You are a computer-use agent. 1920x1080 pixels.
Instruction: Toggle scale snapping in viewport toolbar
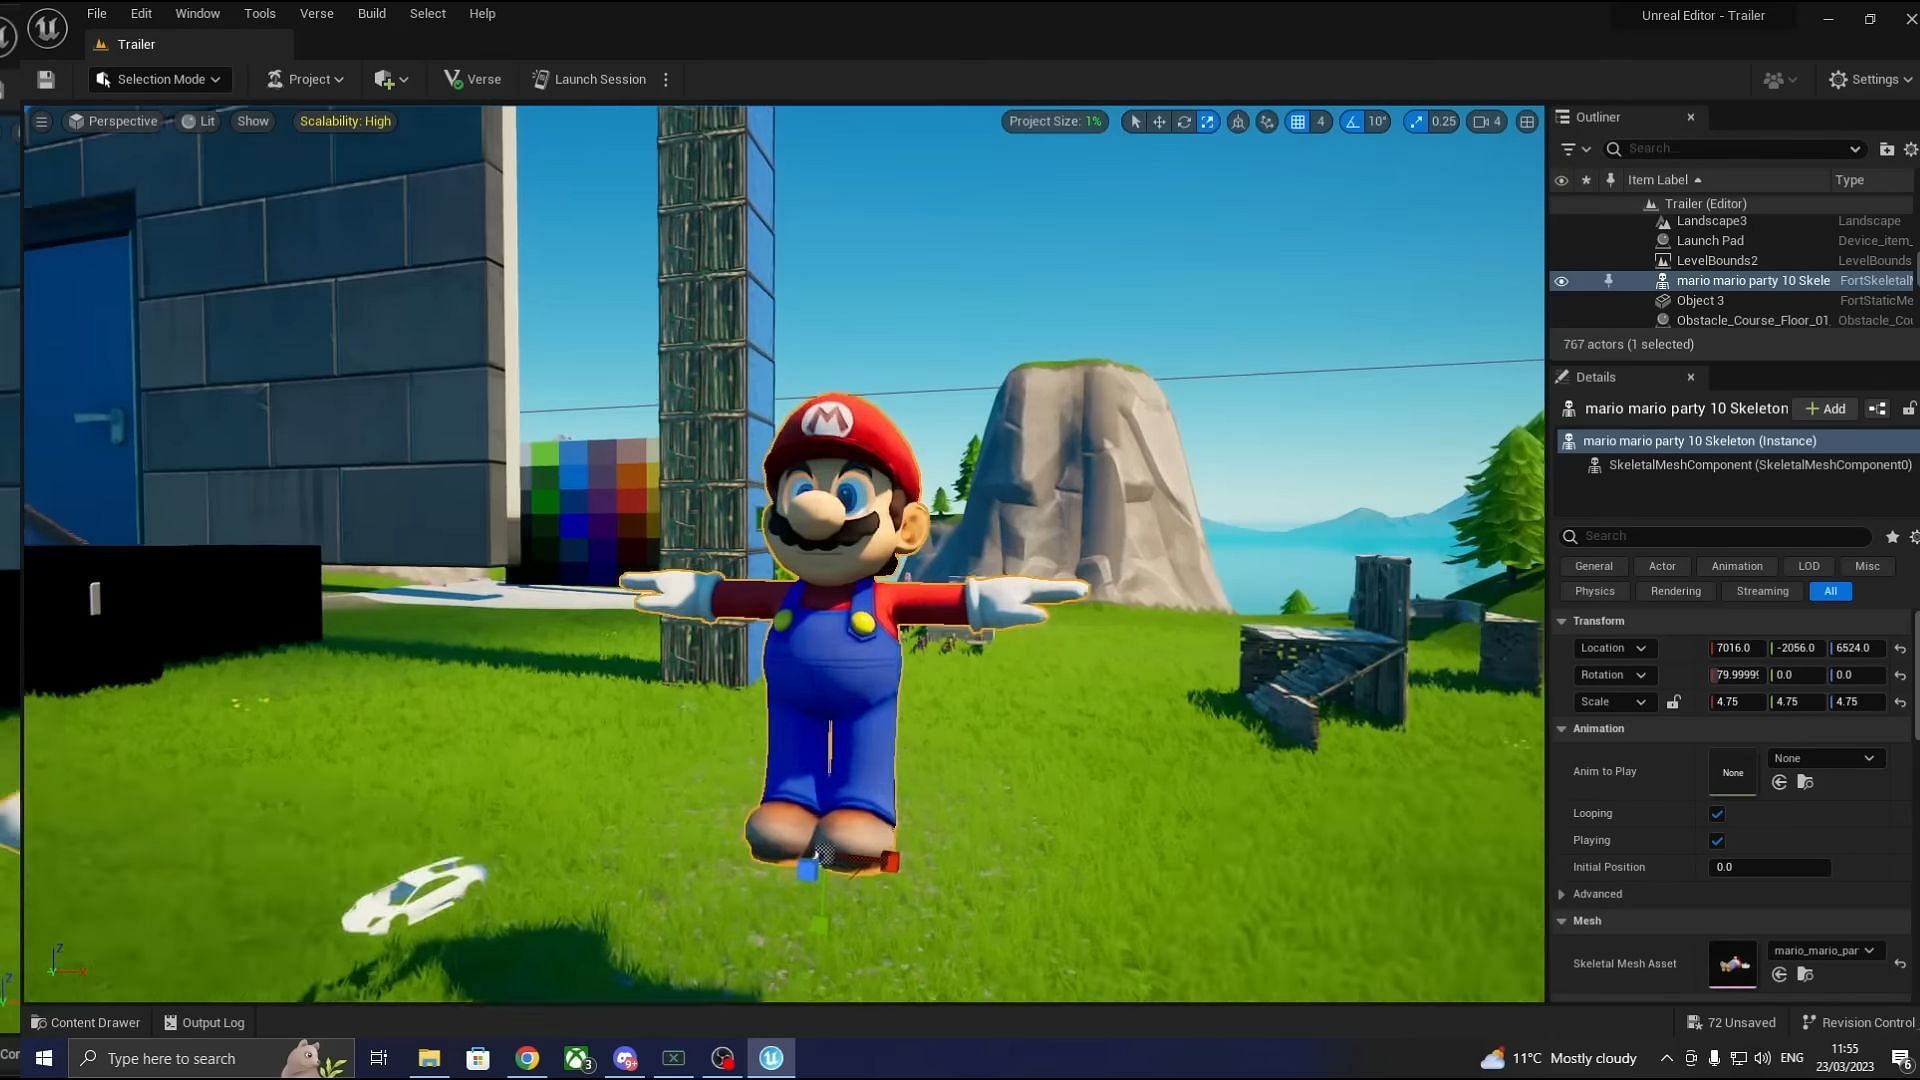click(1415, 122)
